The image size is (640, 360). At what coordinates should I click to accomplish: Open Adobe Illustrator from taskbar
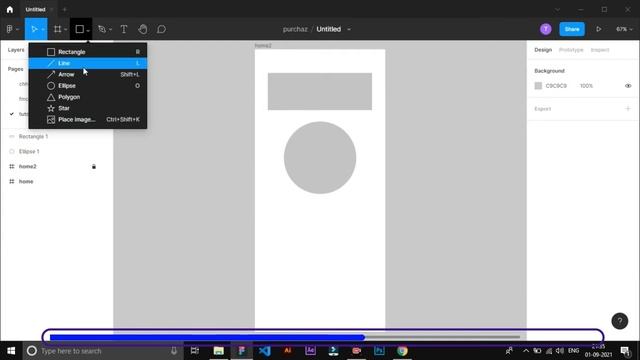pyautogui.click(x=287, y=351)
